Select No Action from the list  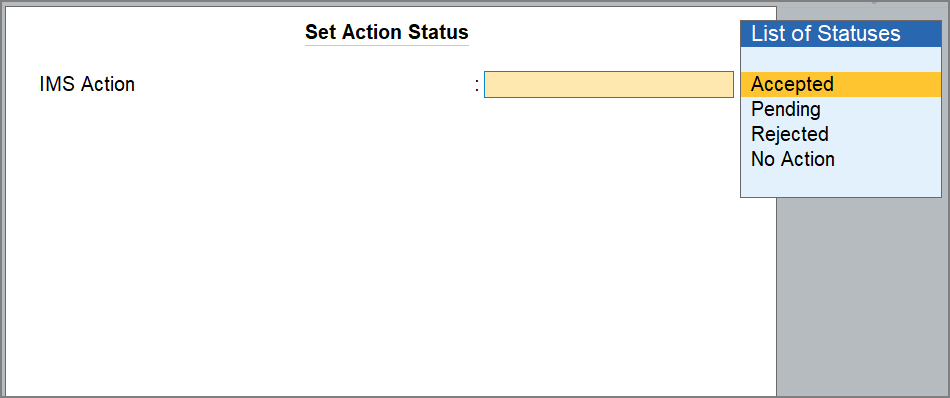click(x=840, y=159)
